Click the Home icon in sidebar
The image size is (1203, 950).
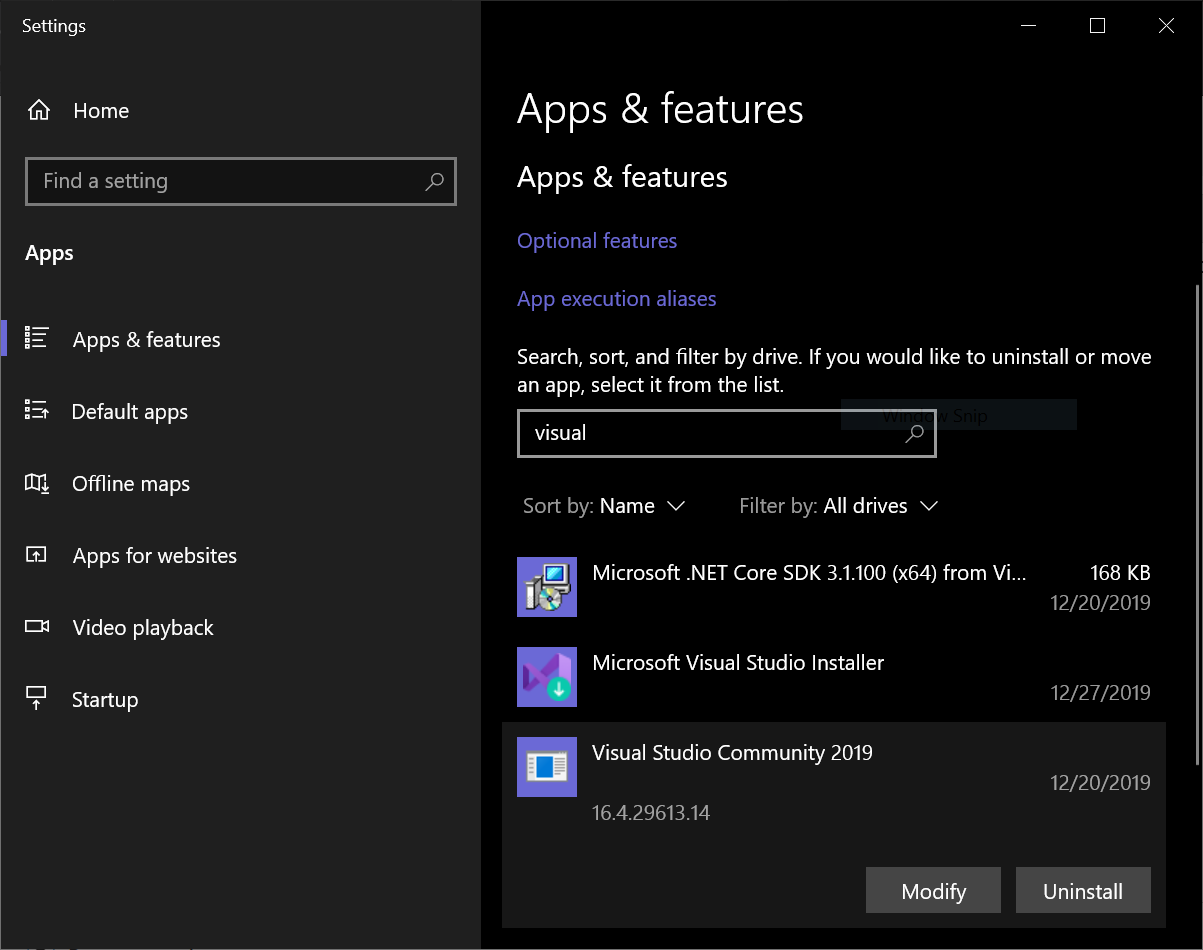[x=38, y=111]
